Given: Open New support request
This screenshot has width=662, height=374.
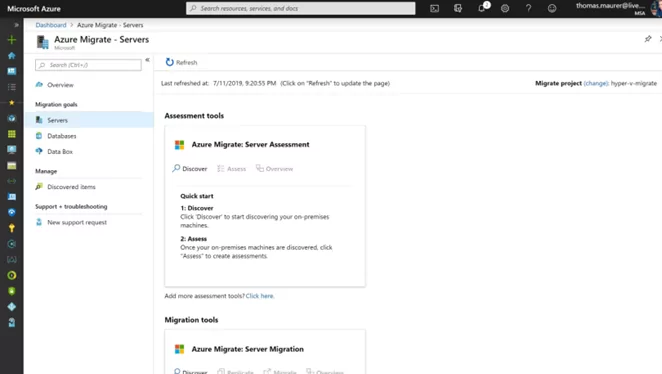Looking at the screenshot, I should click(x=77, y=222).
